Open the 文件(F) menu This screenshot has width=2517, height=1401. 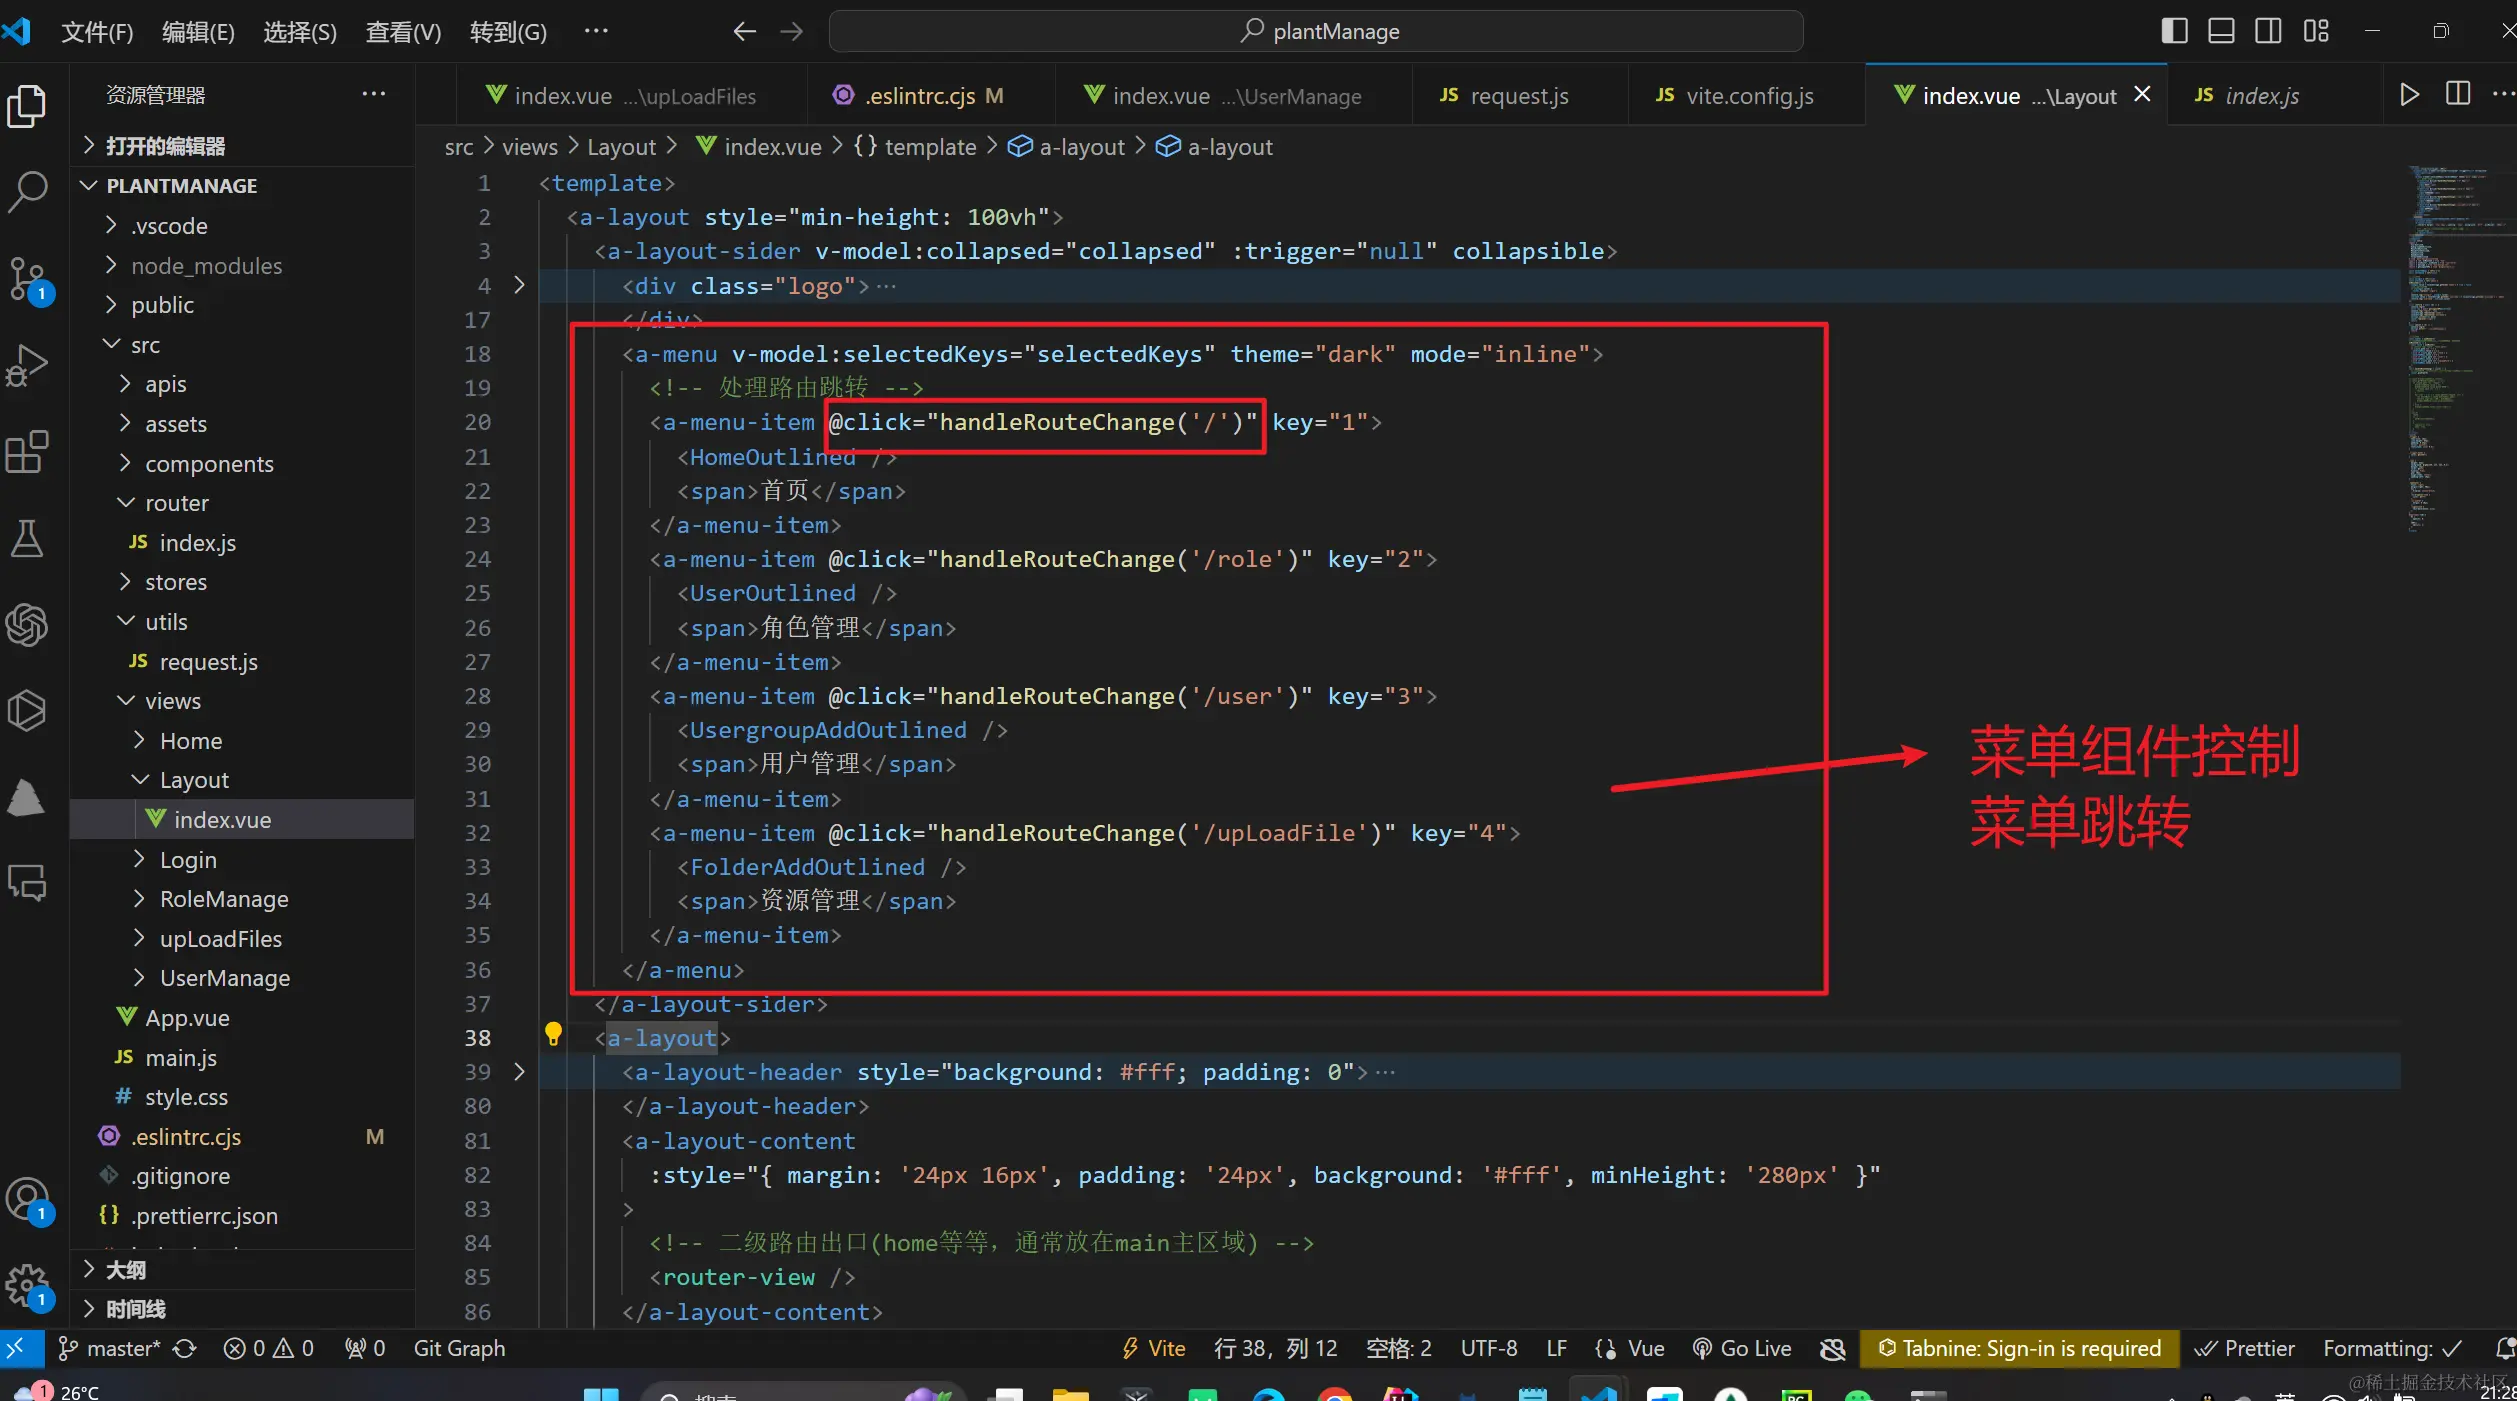pos(97,32)
